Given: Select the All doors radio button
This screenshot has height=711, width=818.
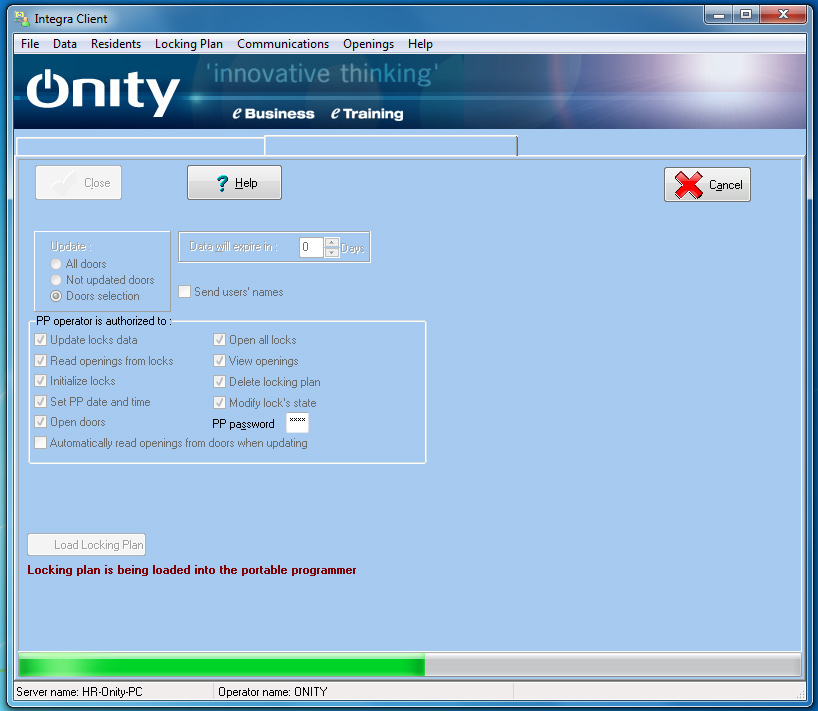Looking at the screenshot, I should point(56,264).
